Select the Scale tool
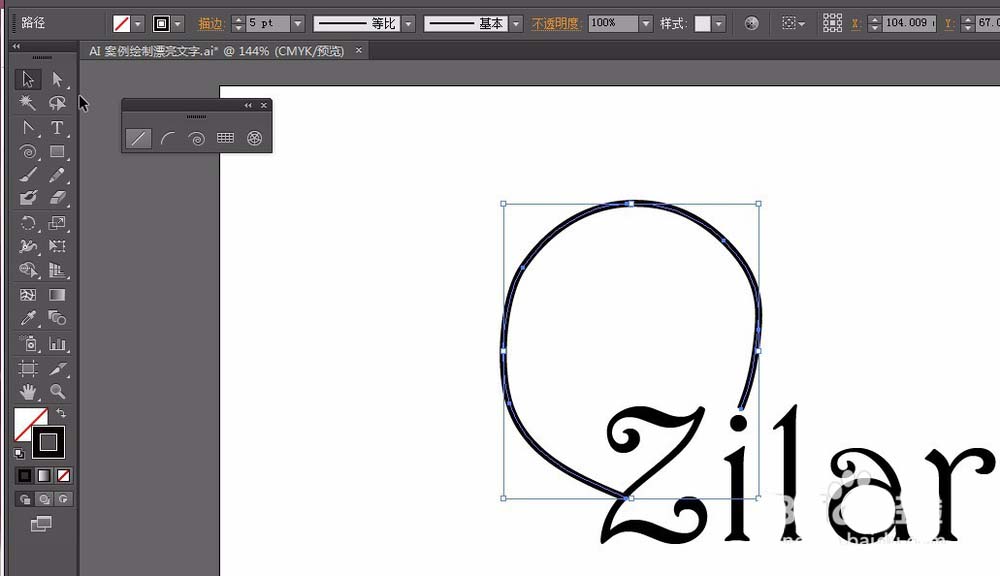 click(x=57, y=223)
